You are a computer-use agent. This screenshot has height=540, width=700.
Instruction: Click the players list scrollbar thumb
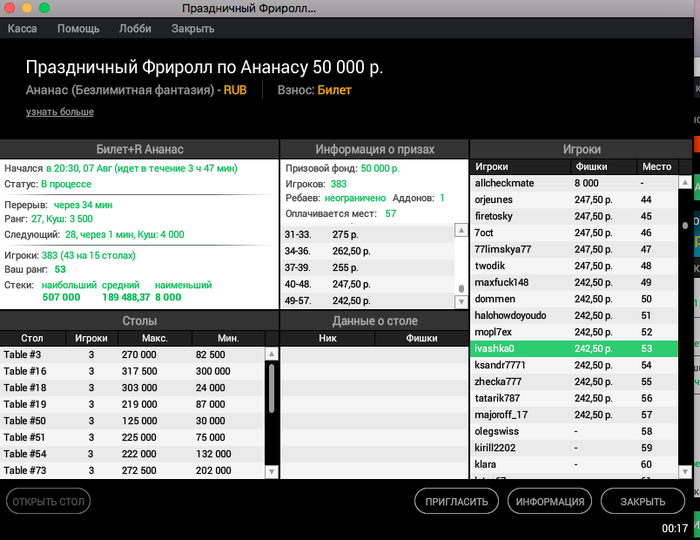pos(685,225)
